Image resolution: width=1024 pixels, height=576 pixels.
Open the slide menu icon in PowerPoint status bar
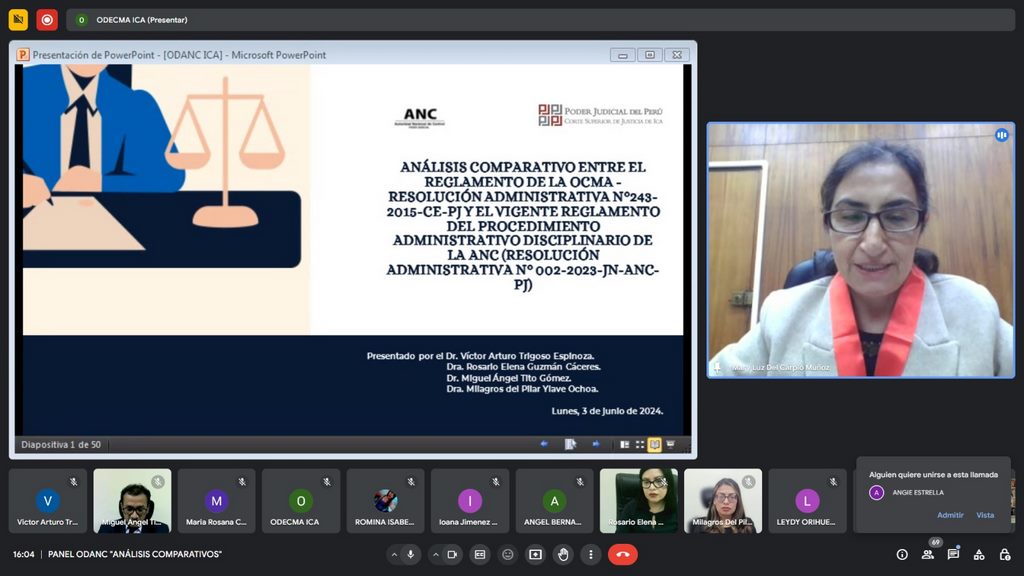(570, 444)
